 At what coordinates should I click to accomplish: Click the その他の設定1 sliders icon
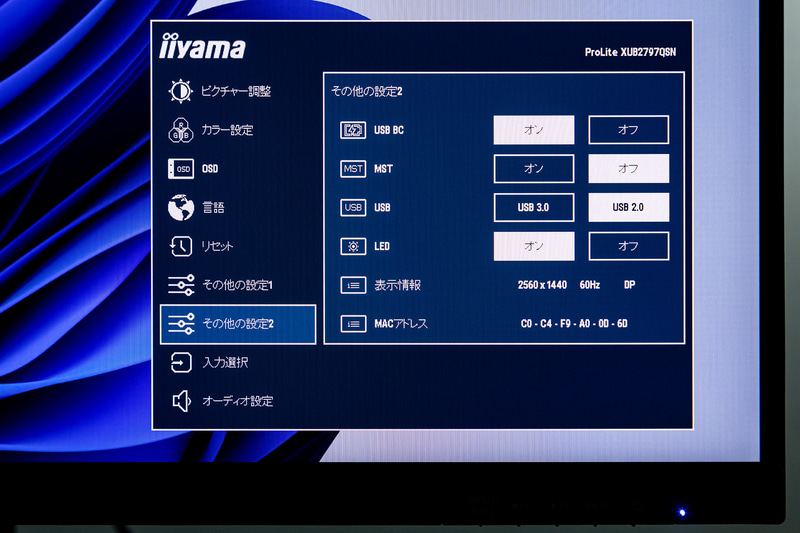[x=181, y=285]
